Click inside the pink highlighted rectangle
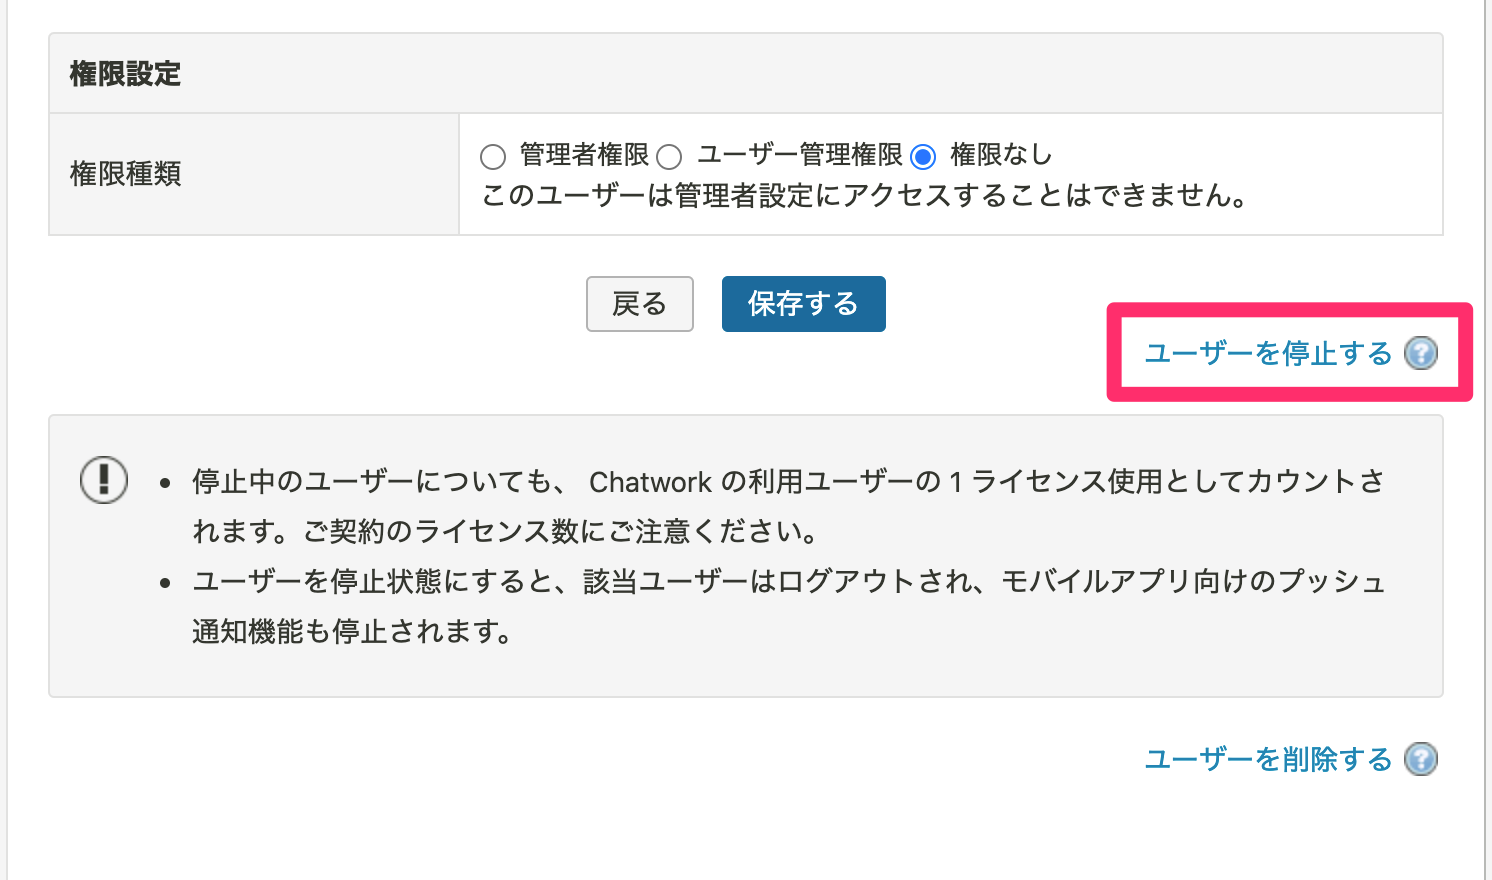 (1289, 353)
